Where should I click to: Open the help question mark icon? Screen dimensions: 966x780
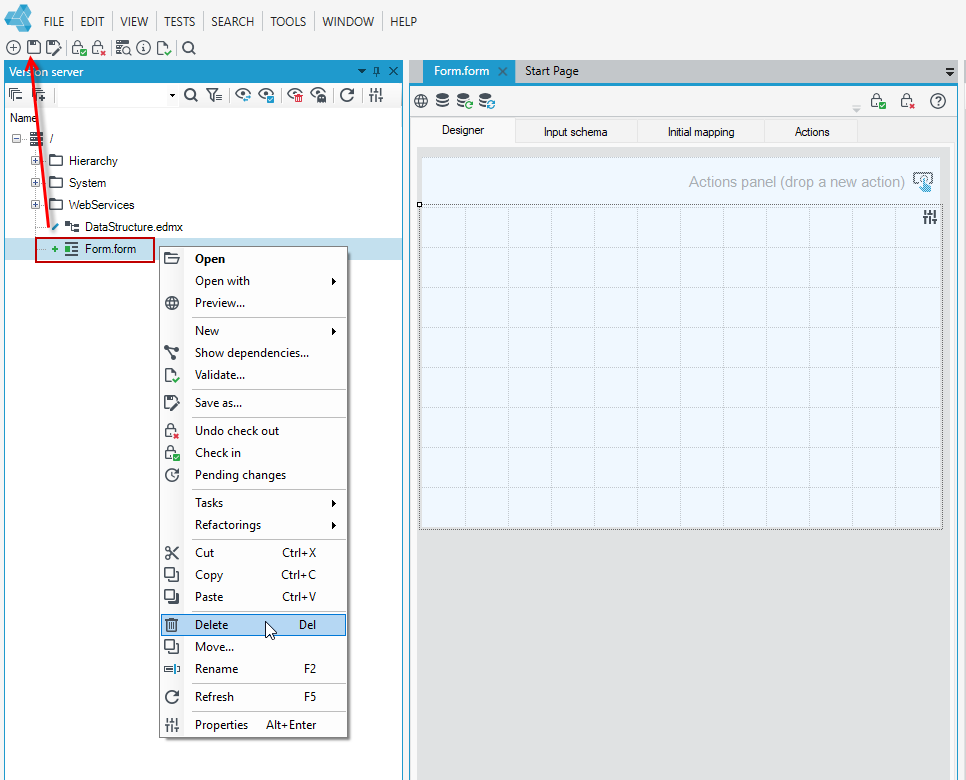938,100
